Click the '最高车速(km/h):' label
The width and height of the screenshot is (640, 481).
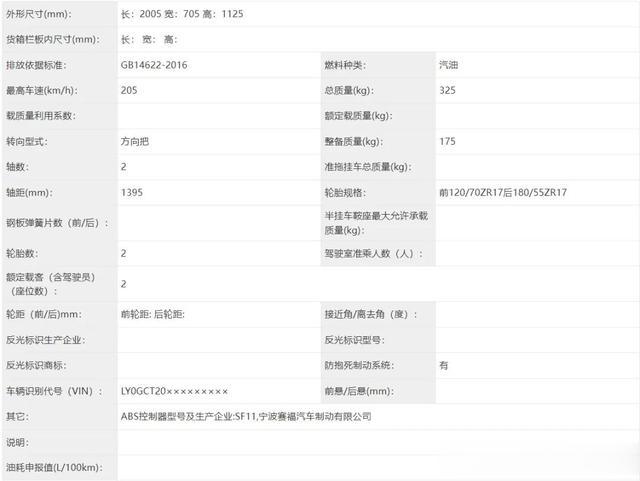(x=41, y=91)
